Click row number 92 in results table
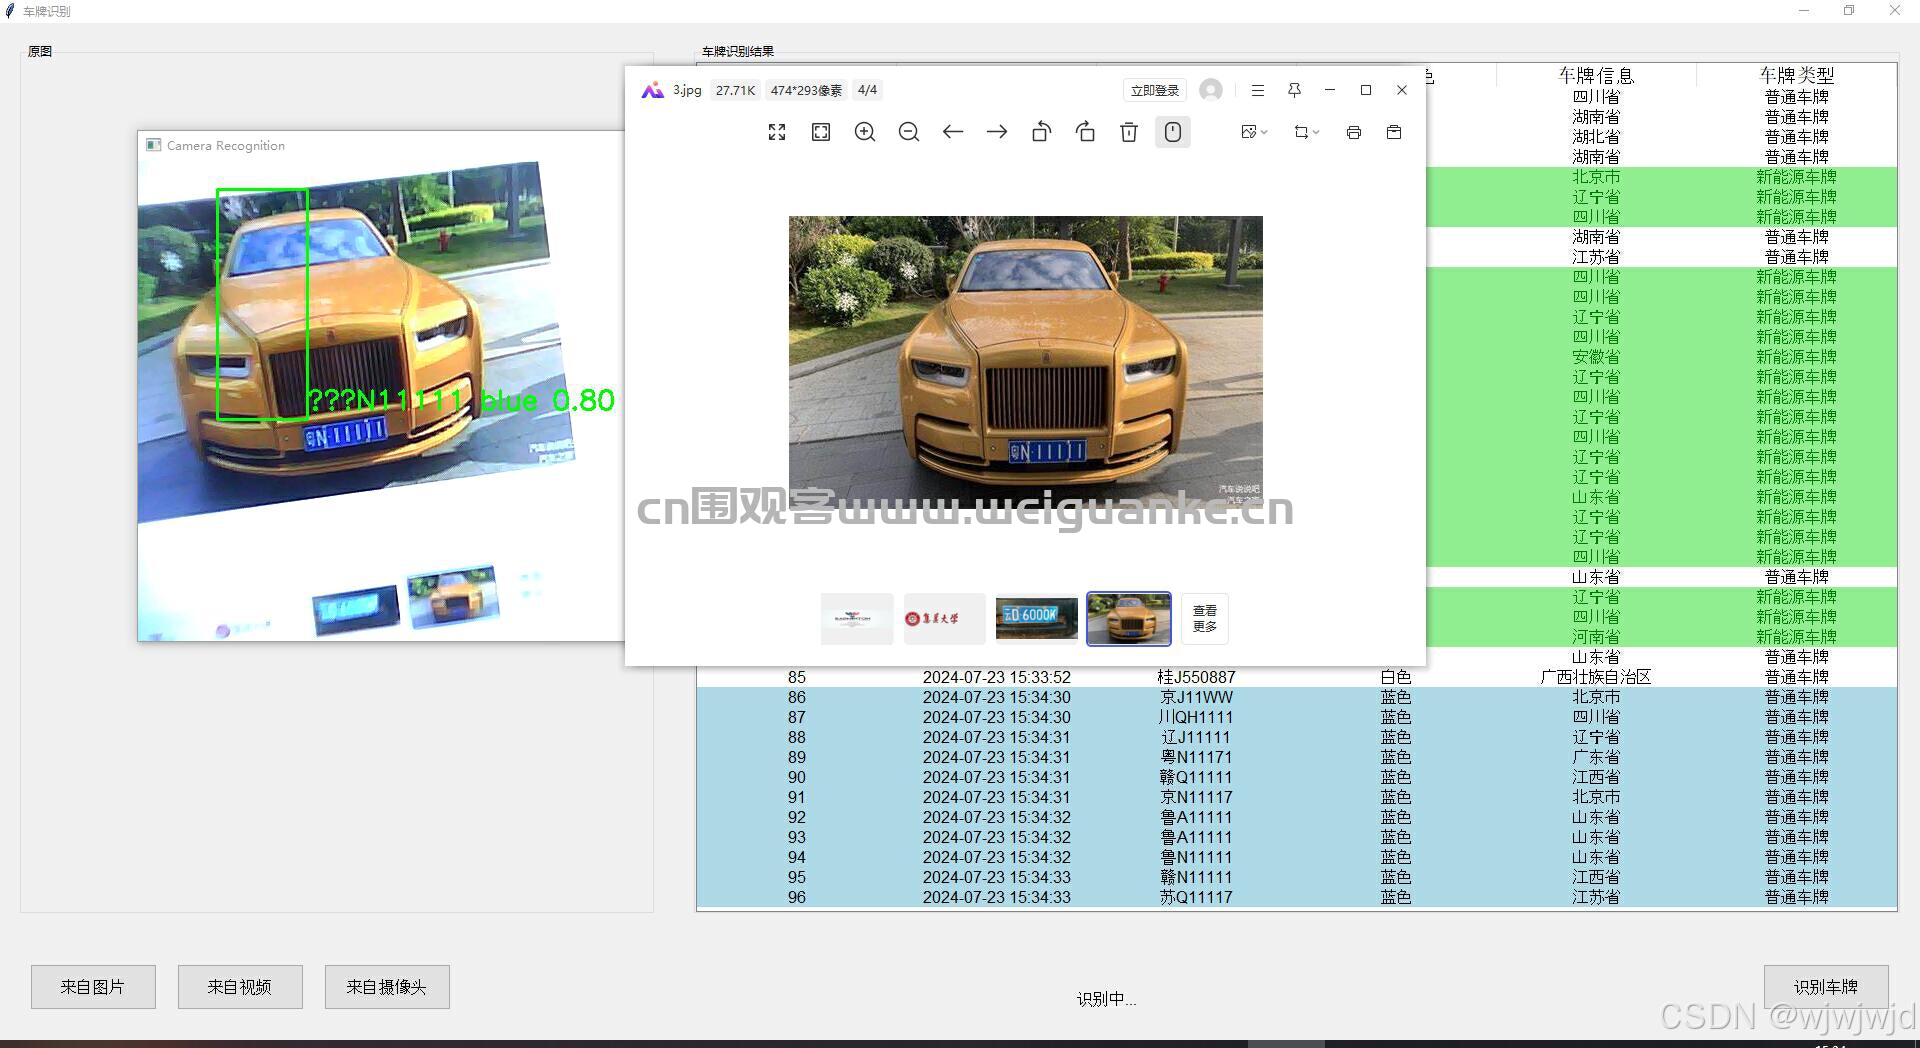 (797, 817)
